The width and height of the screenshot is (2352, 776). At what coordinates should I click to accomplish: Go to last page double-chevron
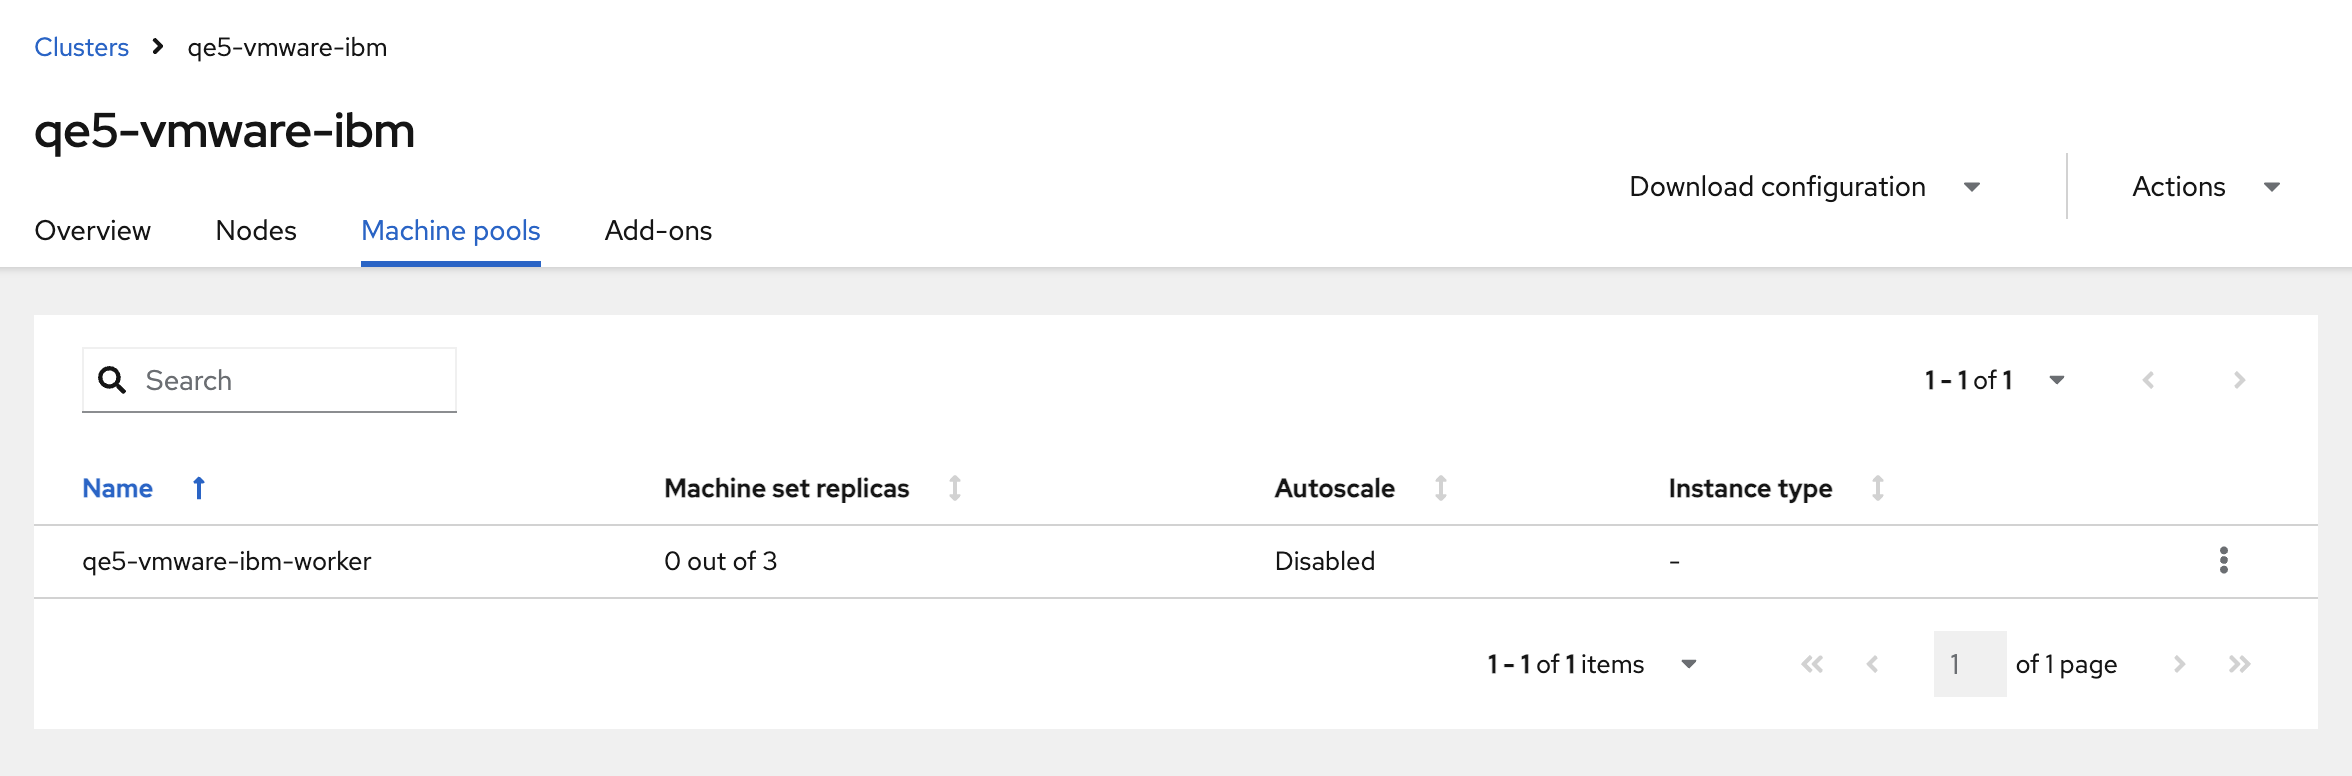(x=2240, y=664)
